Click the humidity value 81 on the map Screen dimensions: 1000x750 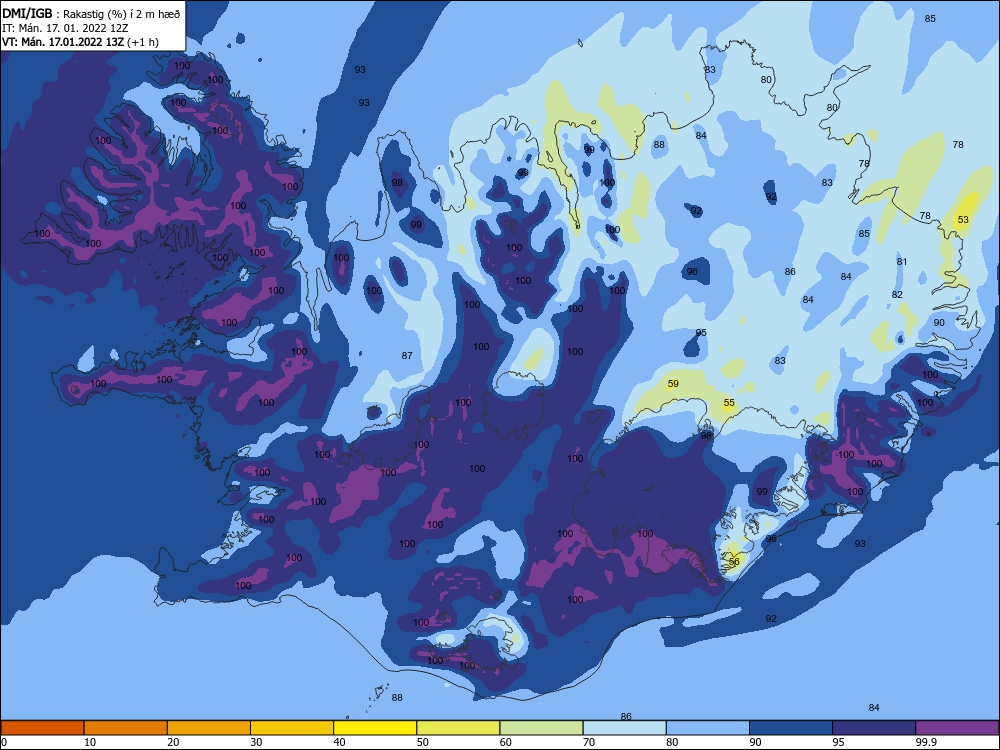[x=902, y=261]
